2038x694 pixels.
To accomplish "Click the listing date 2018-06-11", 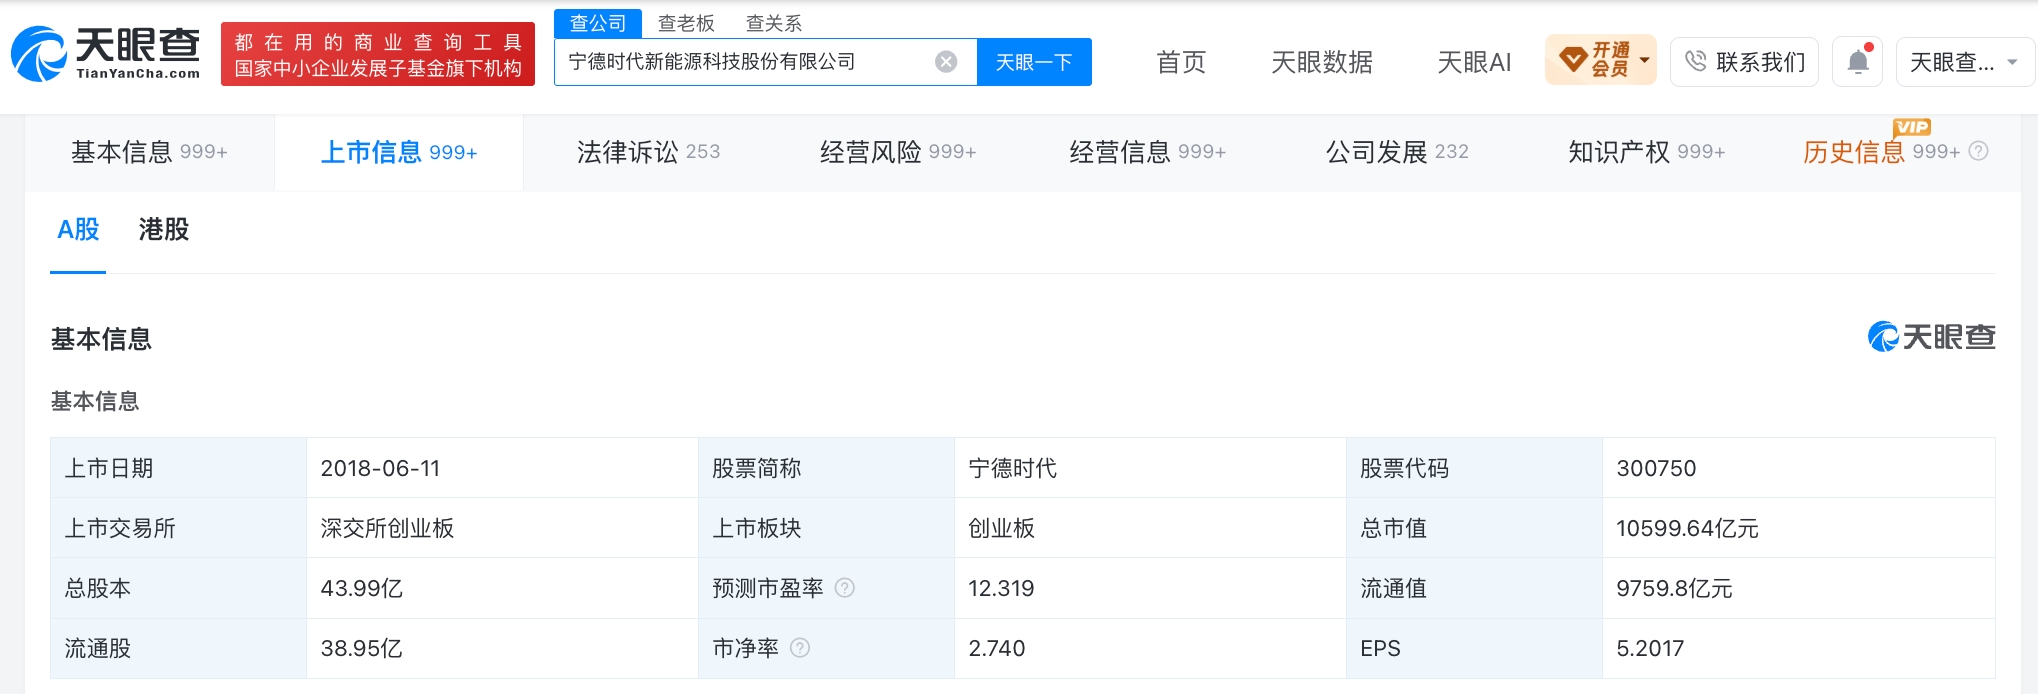I will 380,468.
